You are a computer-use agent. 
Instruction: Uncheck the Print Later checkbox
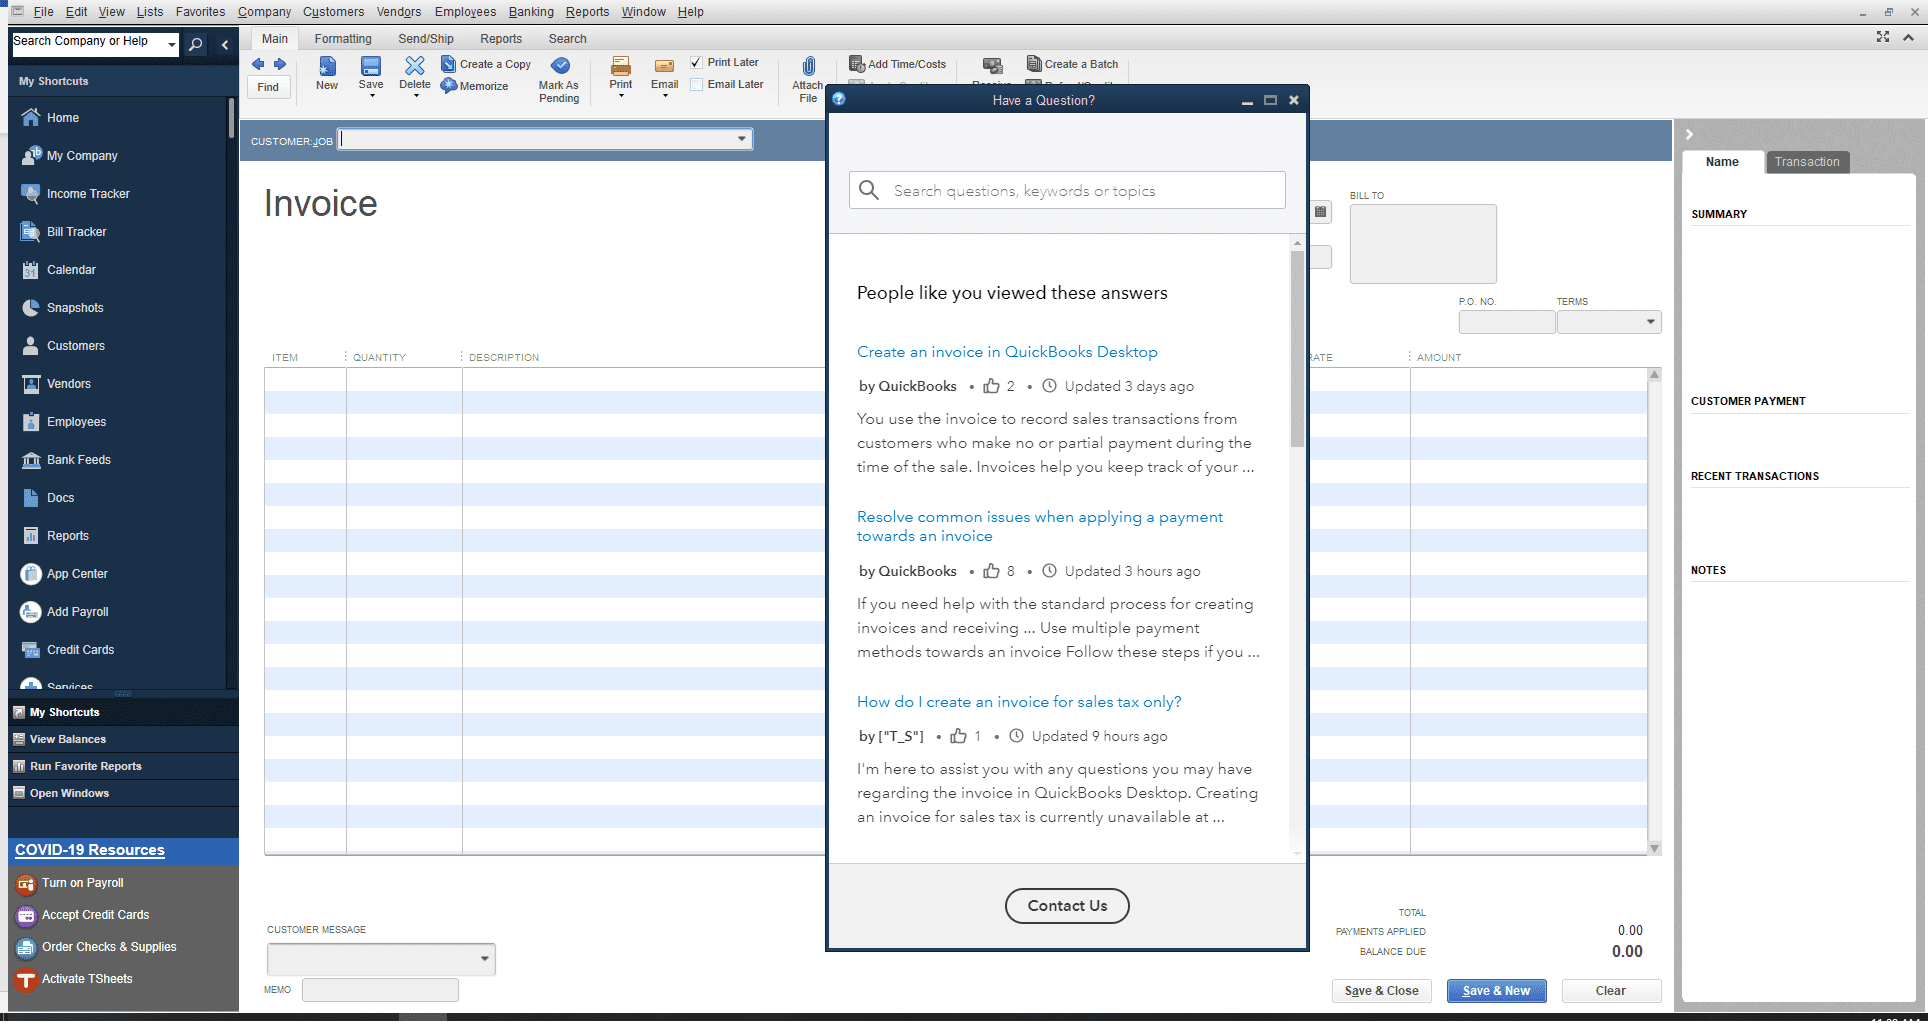point(696,62)
